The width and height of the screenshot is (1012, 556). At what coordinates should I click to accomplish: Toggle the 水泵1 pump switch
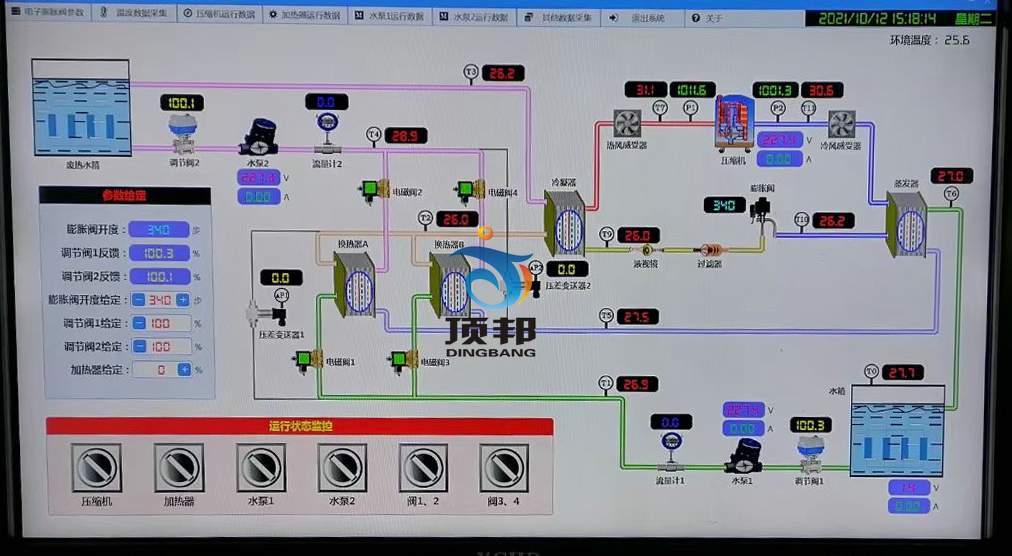[261, 467]
